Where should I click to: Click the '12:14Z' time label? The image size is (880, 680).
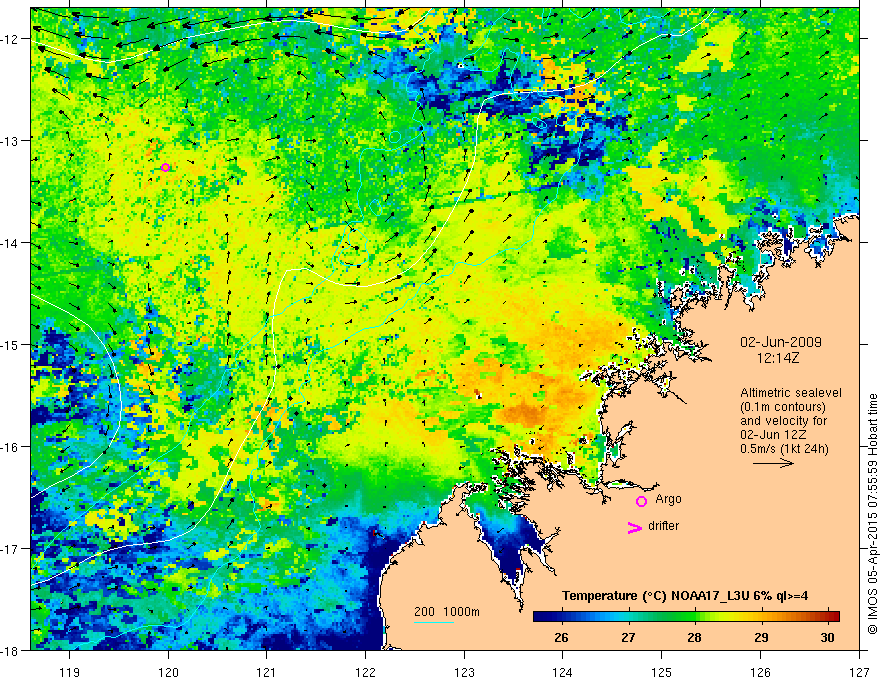tap(777, 358)
